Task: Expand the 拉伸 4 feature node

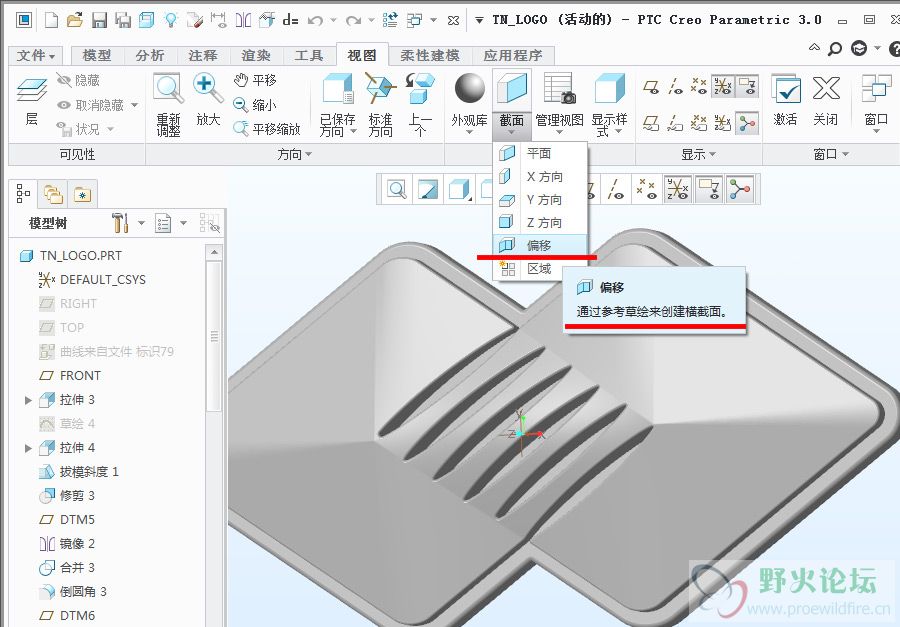Action: click(x=28, y=448)
